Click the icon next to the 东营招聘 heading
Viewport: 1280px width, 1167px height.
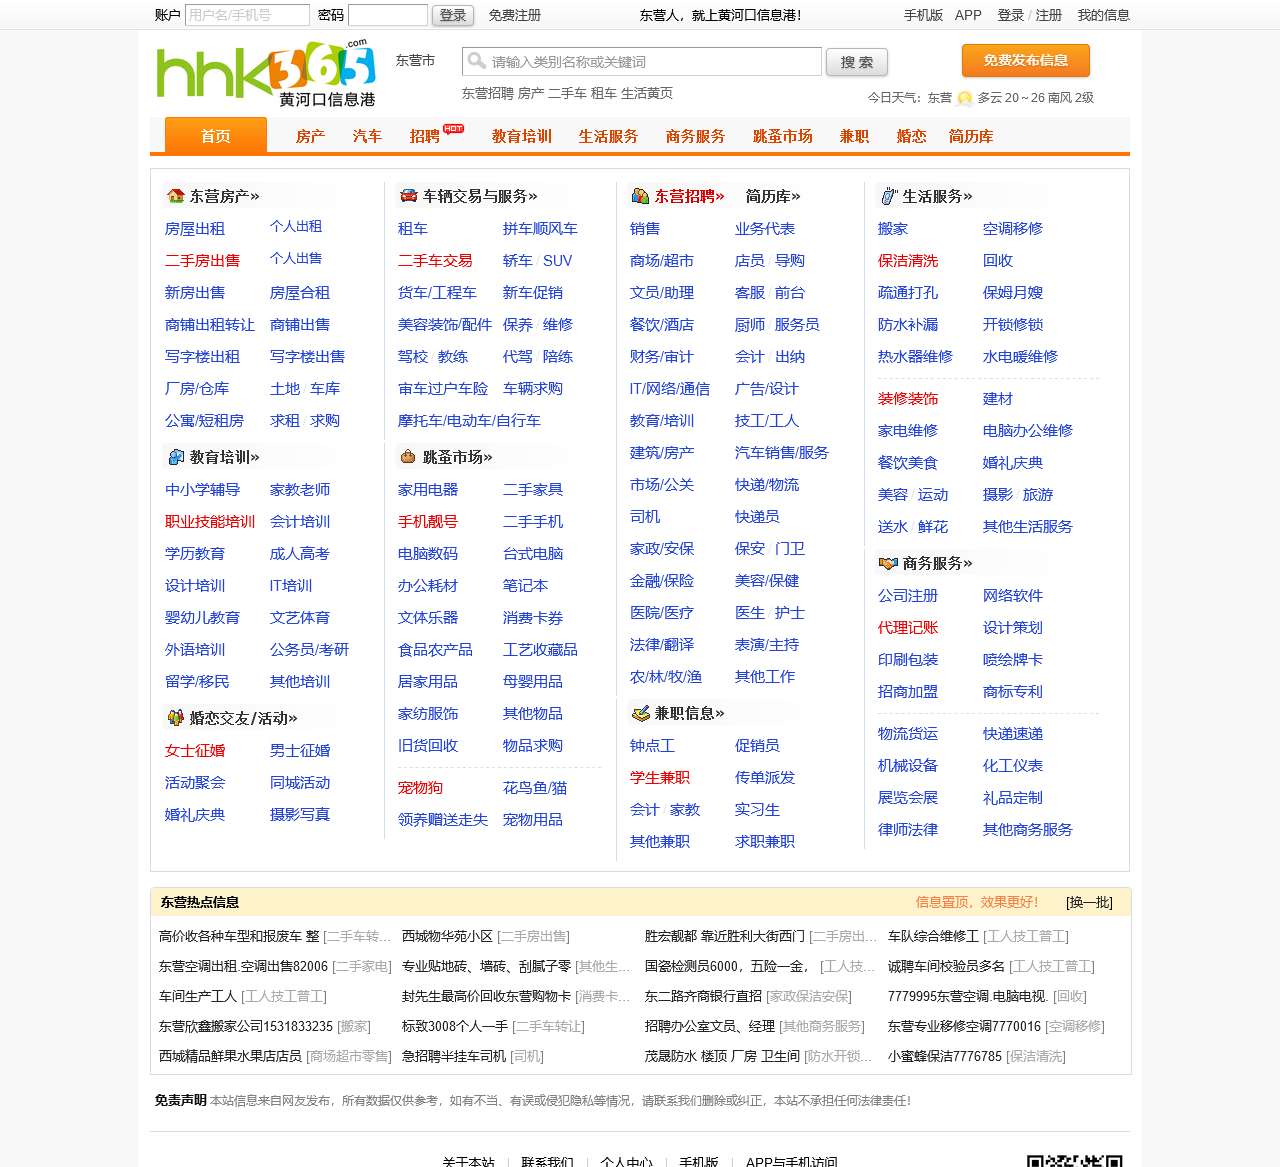point(640,196)
